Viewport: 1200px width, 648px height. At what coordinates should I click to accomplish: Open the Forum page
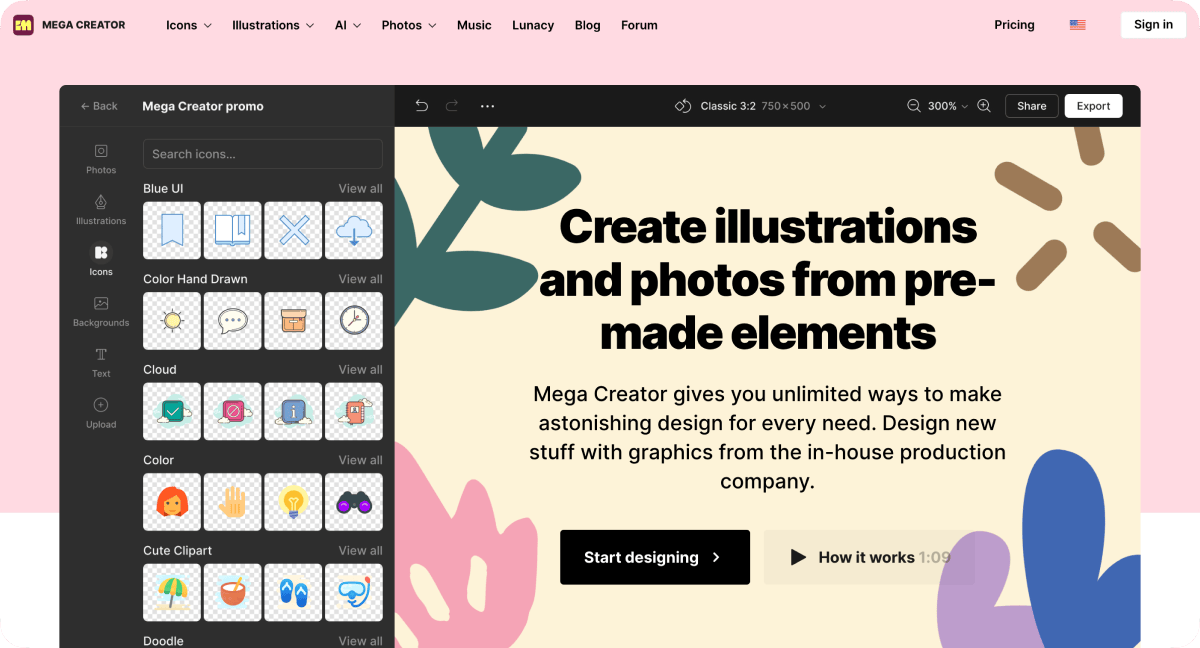(639, 25)
